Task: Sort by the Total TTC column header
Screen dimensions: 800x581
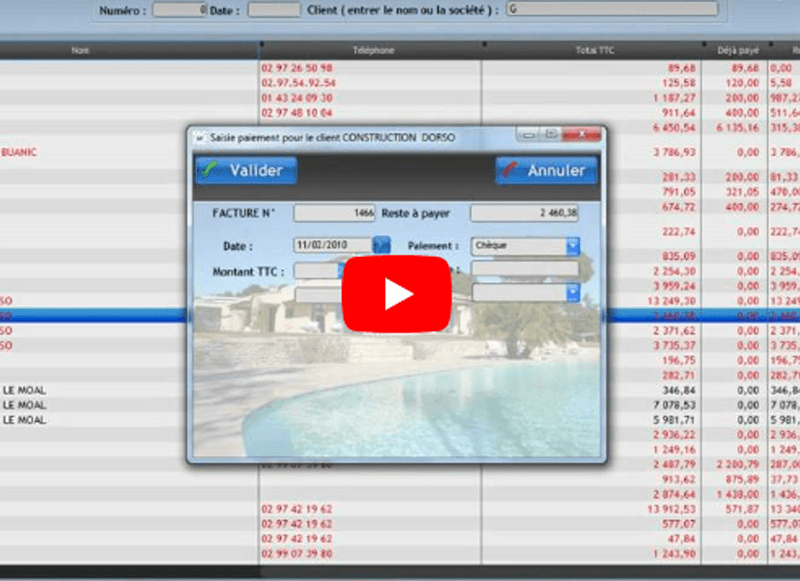Action: pos(592,48)
